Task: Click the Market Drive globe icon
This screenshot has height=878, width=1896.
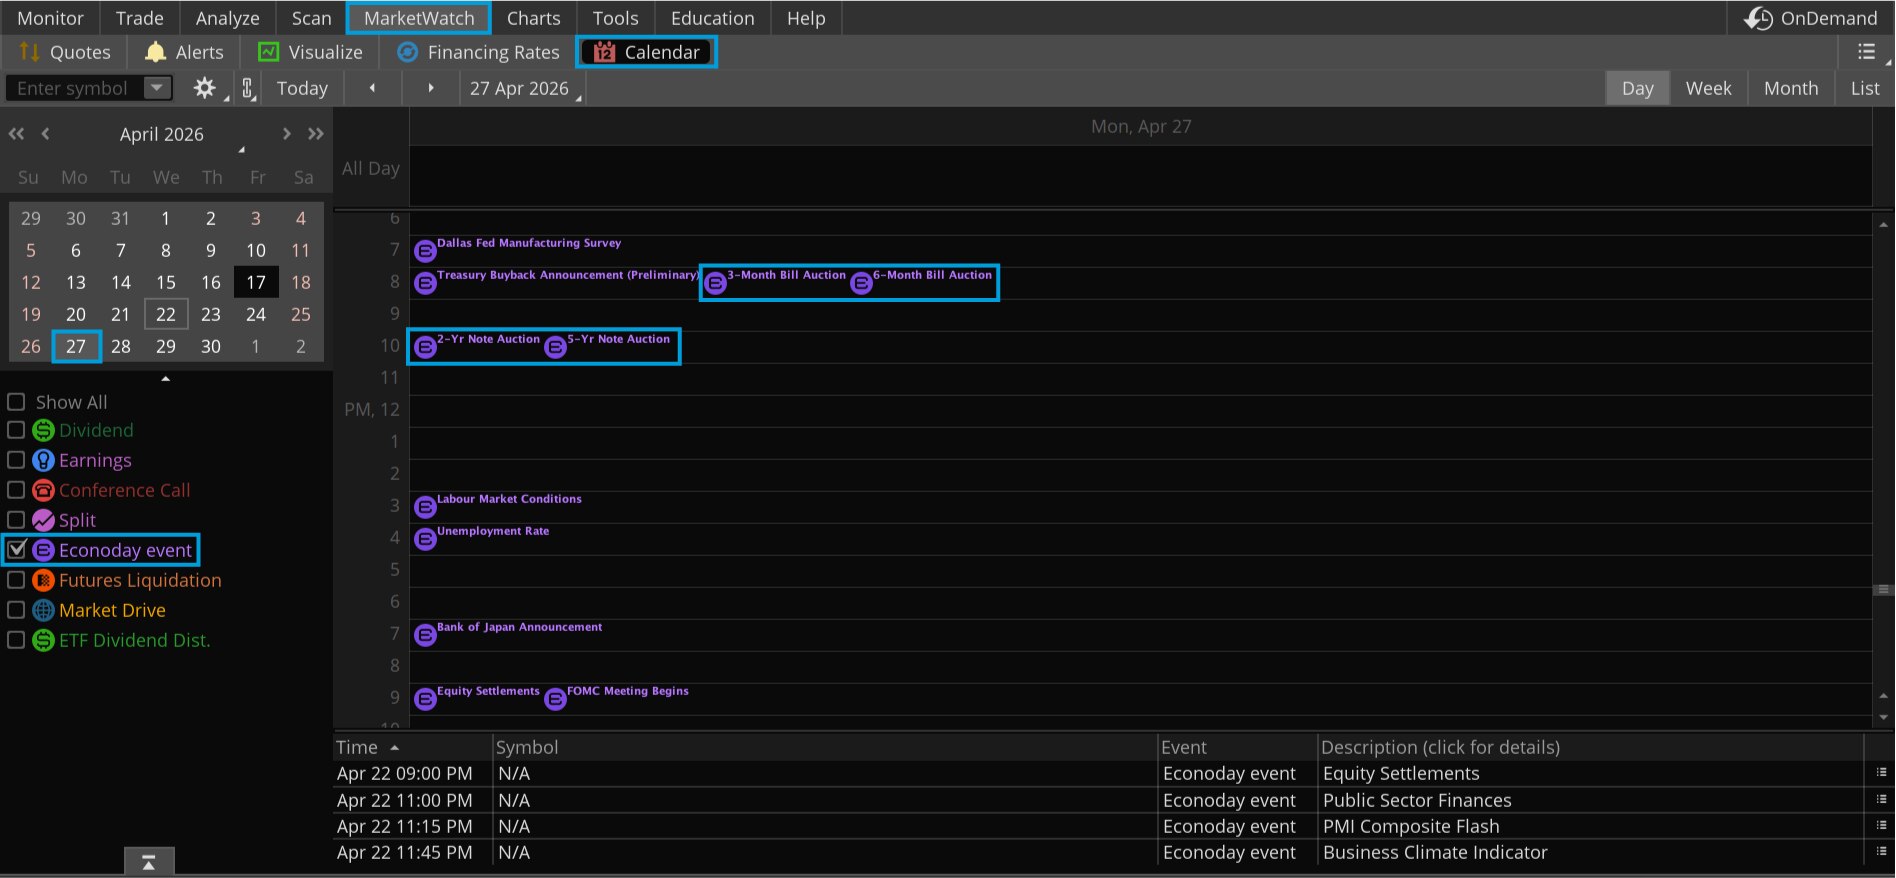Action: point(43,610)
